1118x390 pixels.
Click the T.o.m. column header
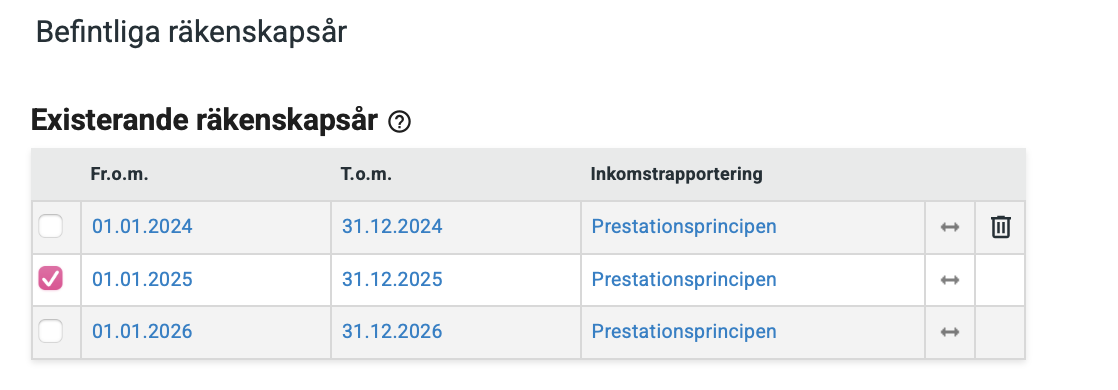point(366,175)
